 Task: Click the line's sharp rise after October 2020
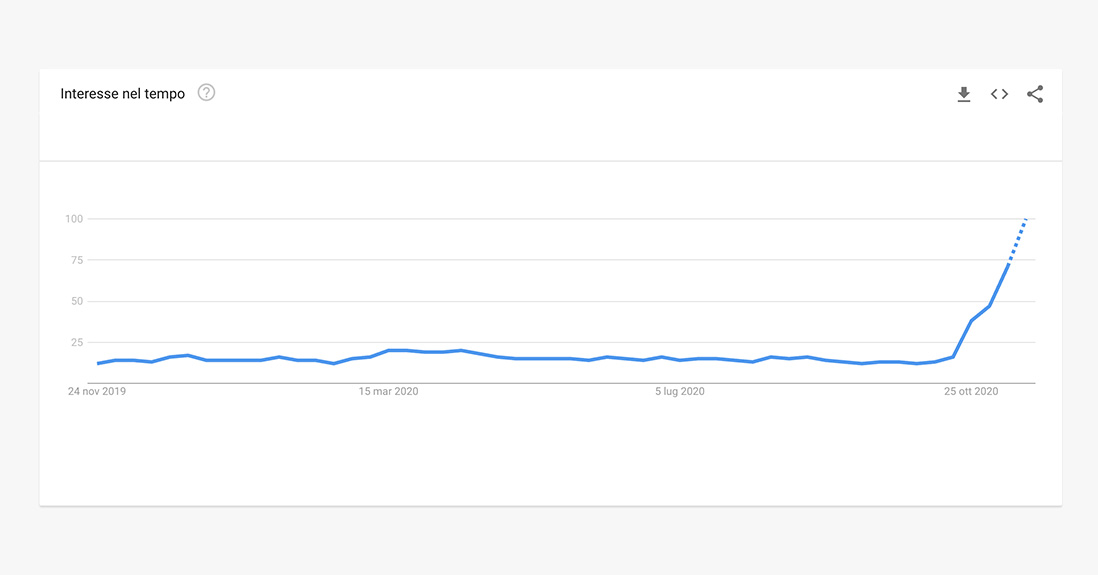coord(980,314)
